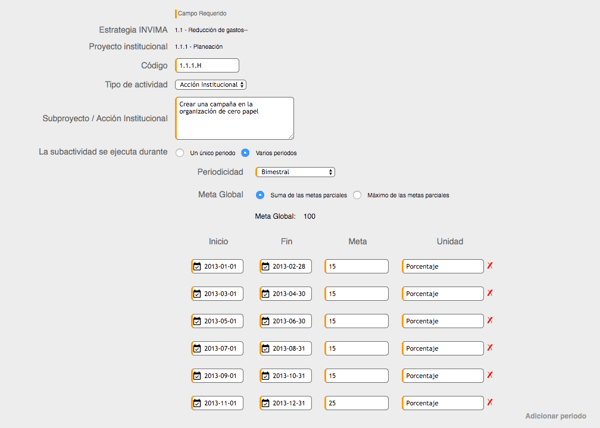Click the Unidad field in first period row

443,267
